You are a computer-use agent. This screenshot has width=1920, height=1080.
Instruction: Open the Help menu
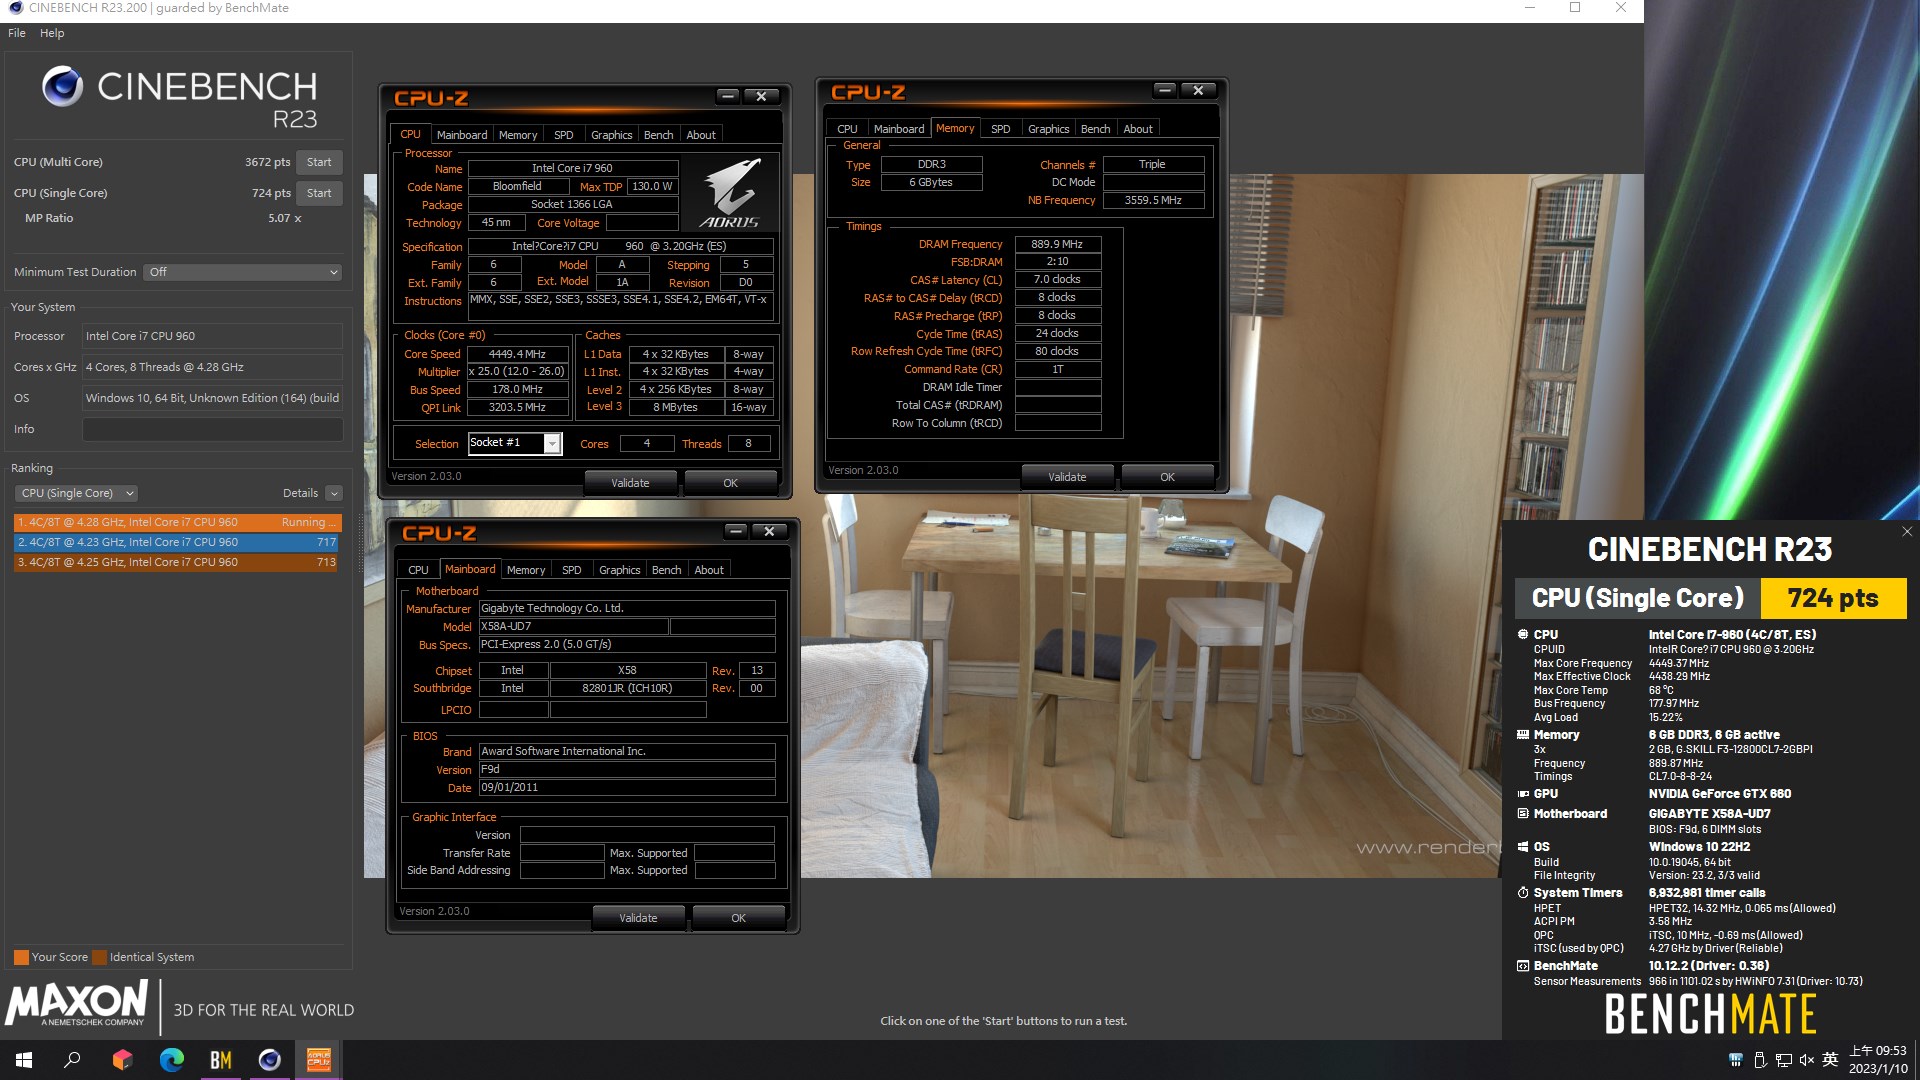(52, 33)
